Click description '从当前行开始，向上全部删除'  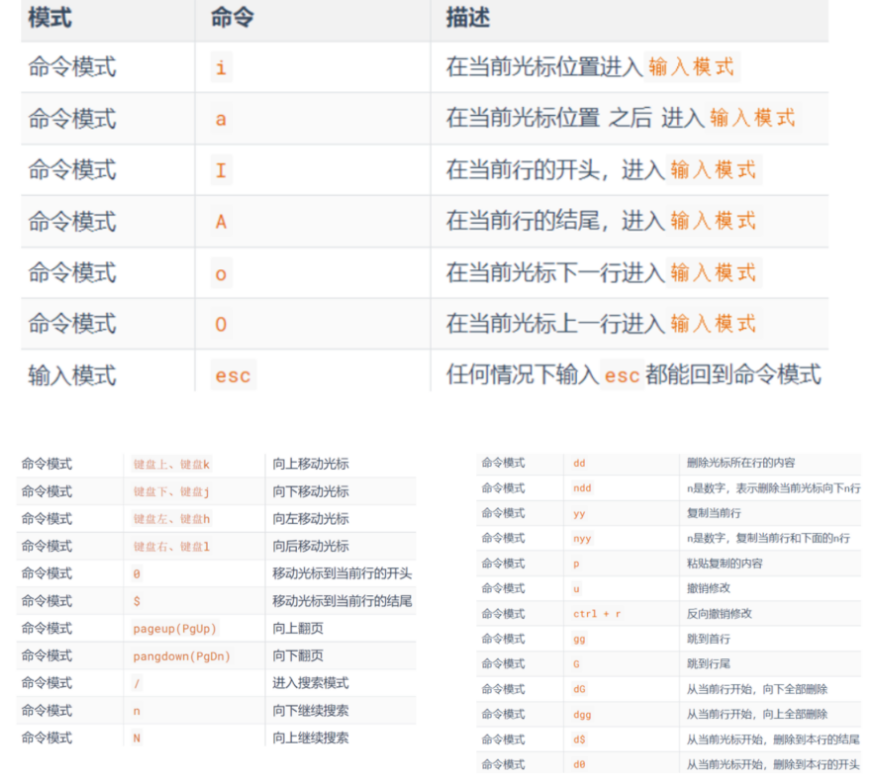[x=757, y=714]
